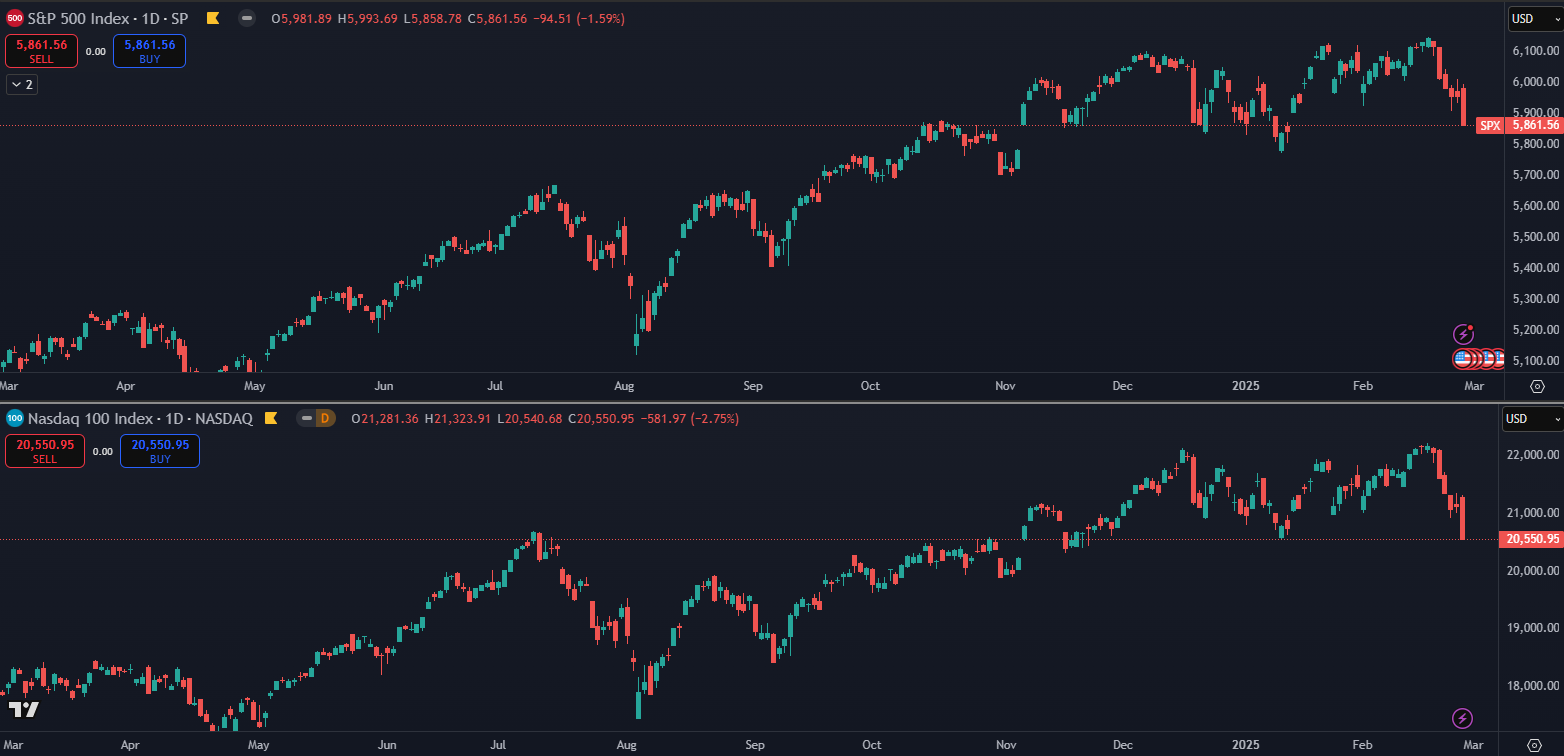1564x756 pixels.
Task: Open Nasdaq chart settings hexagon icon
Action: [1538, 745]
